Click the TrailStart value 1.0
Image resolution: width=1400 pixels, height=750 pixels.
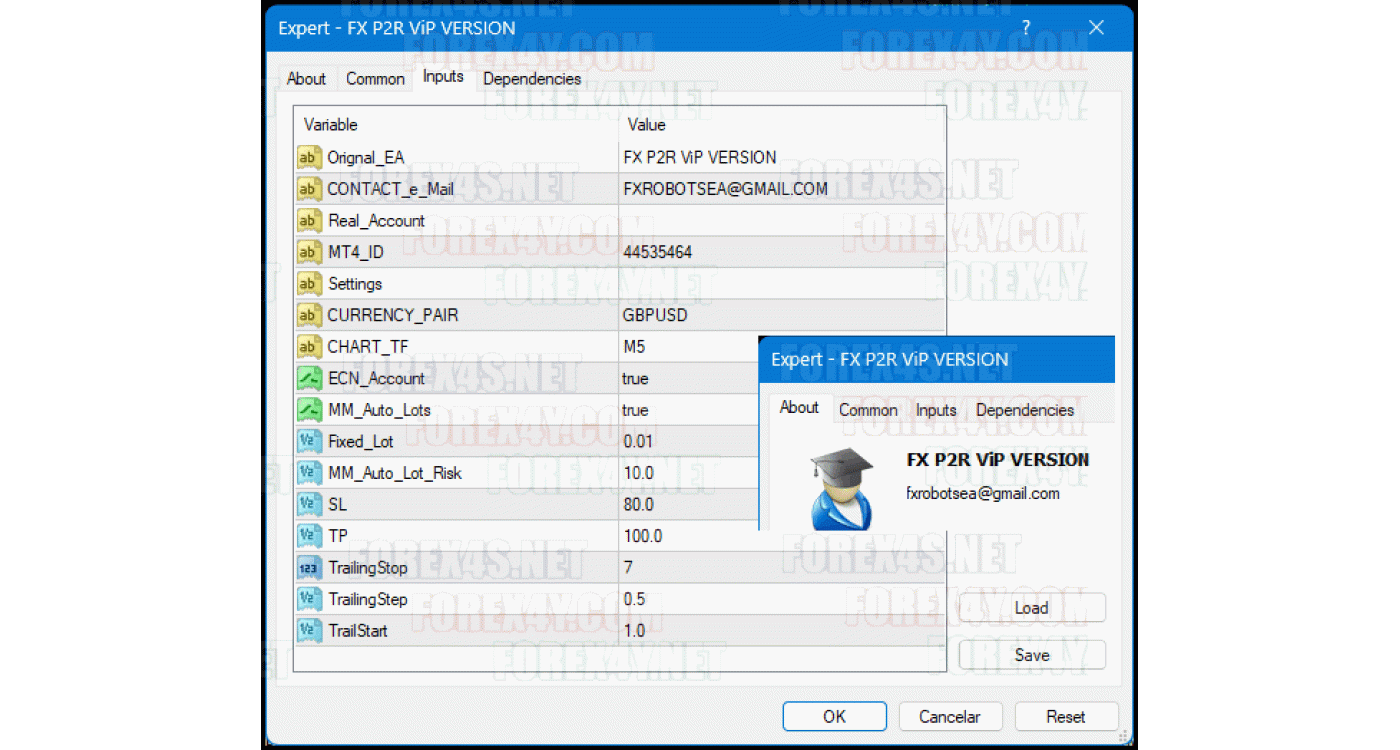[x=635, y=631]
